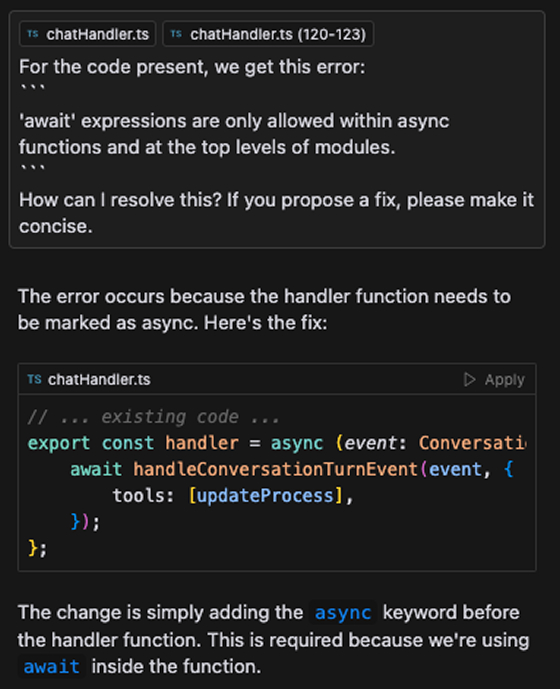Click TS icon on first chatHandler.ts chip

(x=33, y=34)
